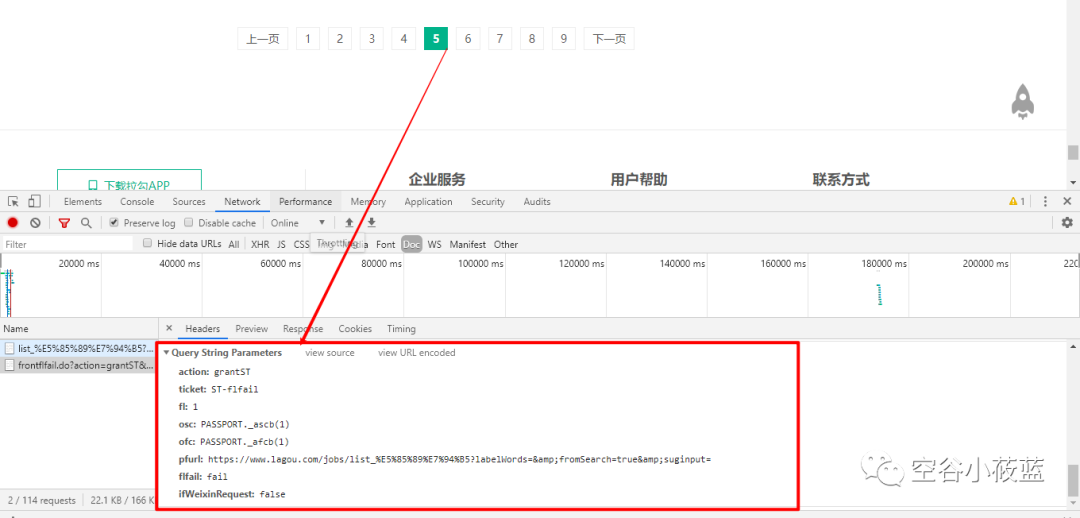1080x518 pixels.
Task: Go to next page 下一页
Action: coord(609,39)
